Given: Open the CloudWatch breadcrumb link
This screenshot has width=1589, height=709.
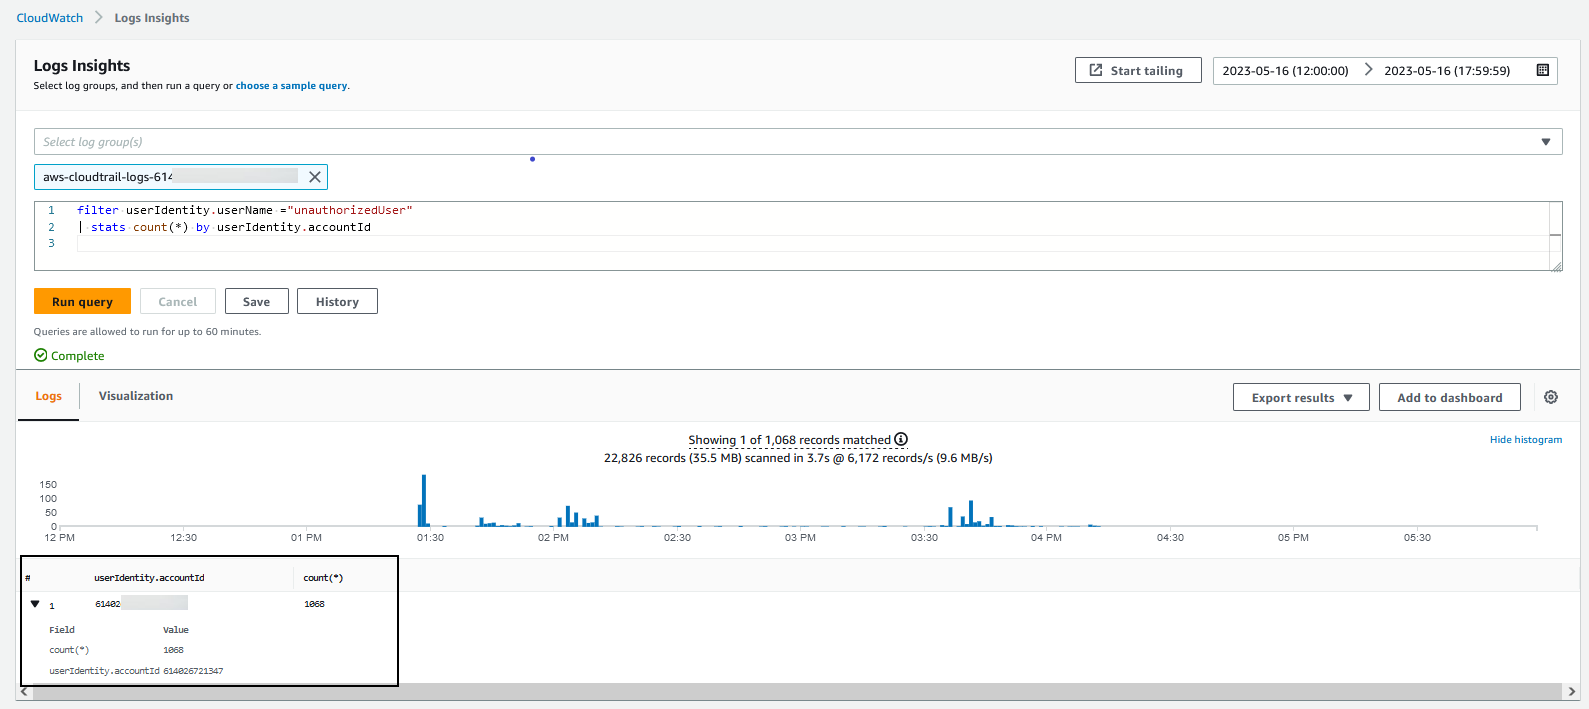Looking at the screenshot, I should click(x=50, y=18).
